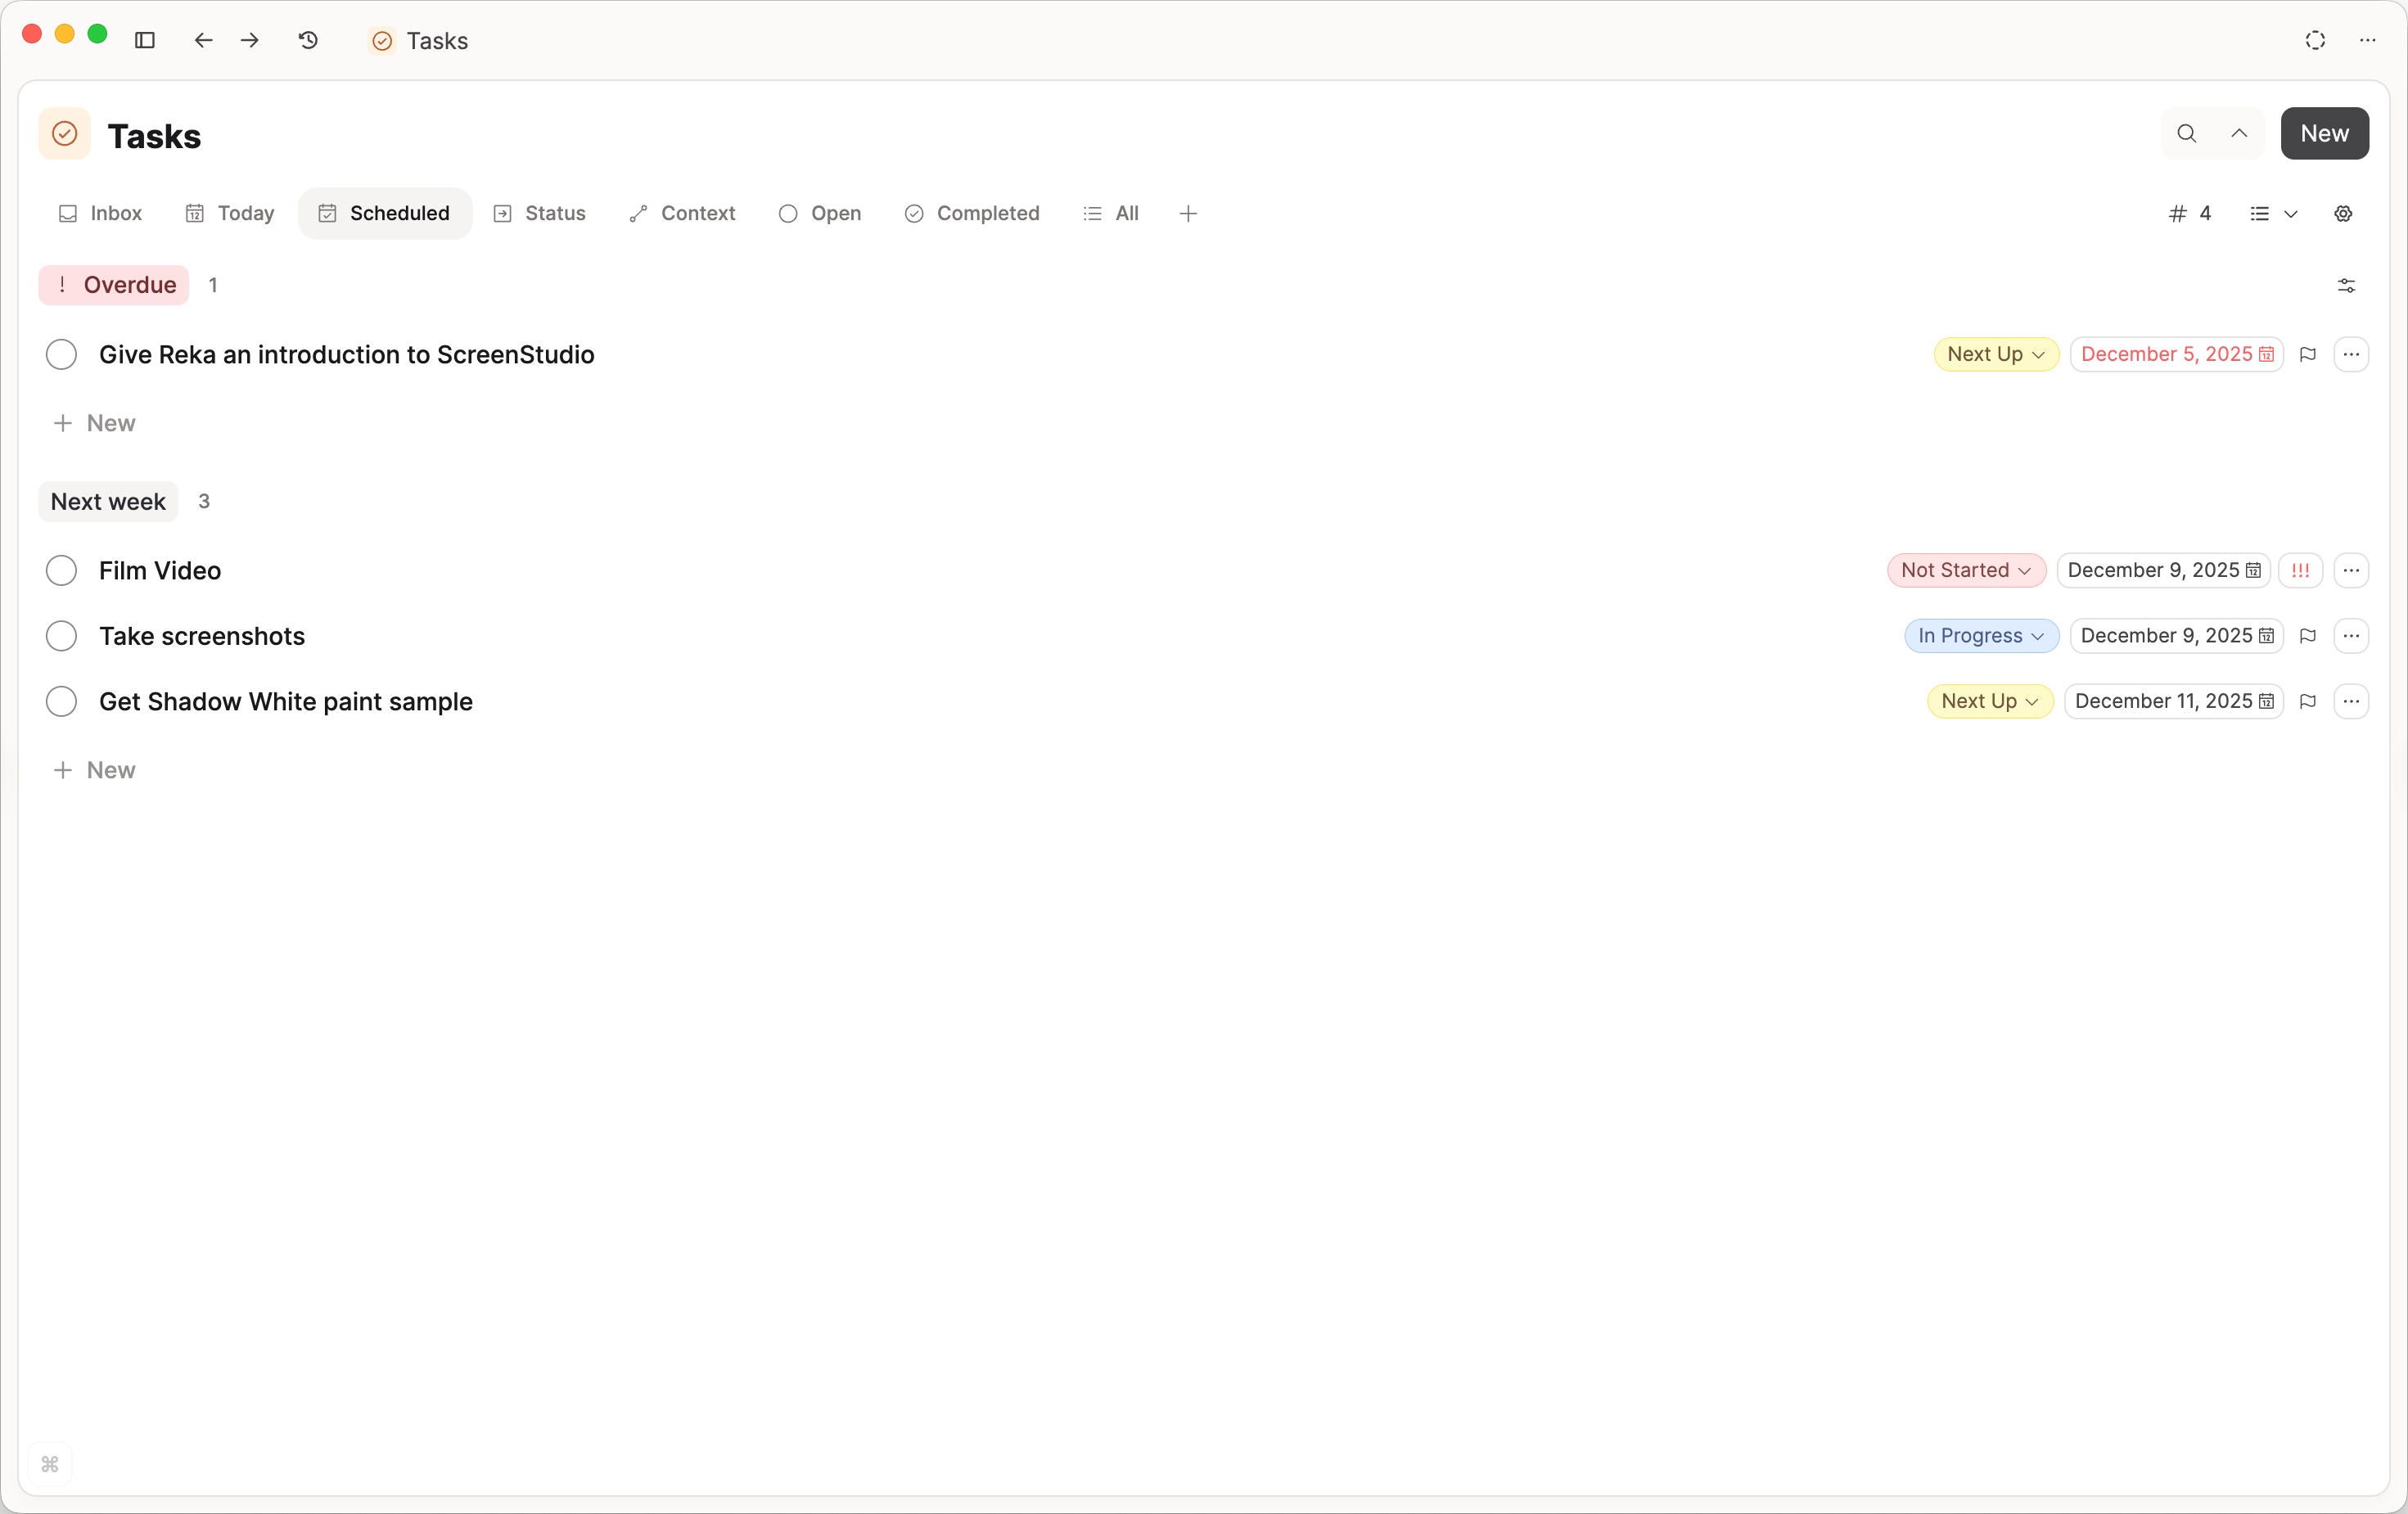Toggle the sidebar panel icon
This screenshot has height=1514, width=2408.
[x=145, y=40]
